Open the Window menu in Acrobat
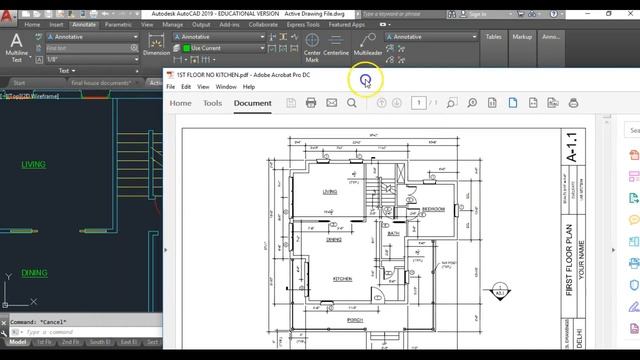 (226, 87)
